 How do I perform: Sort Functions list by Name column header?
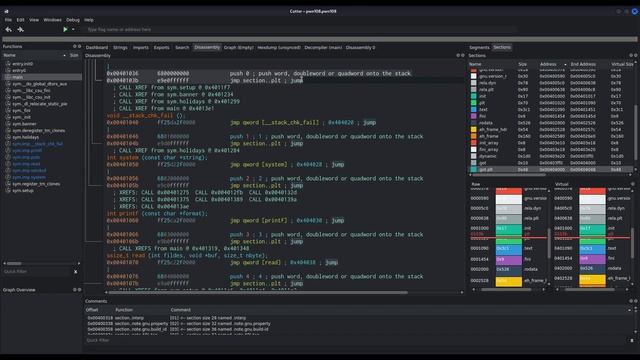tap(35, 55)
